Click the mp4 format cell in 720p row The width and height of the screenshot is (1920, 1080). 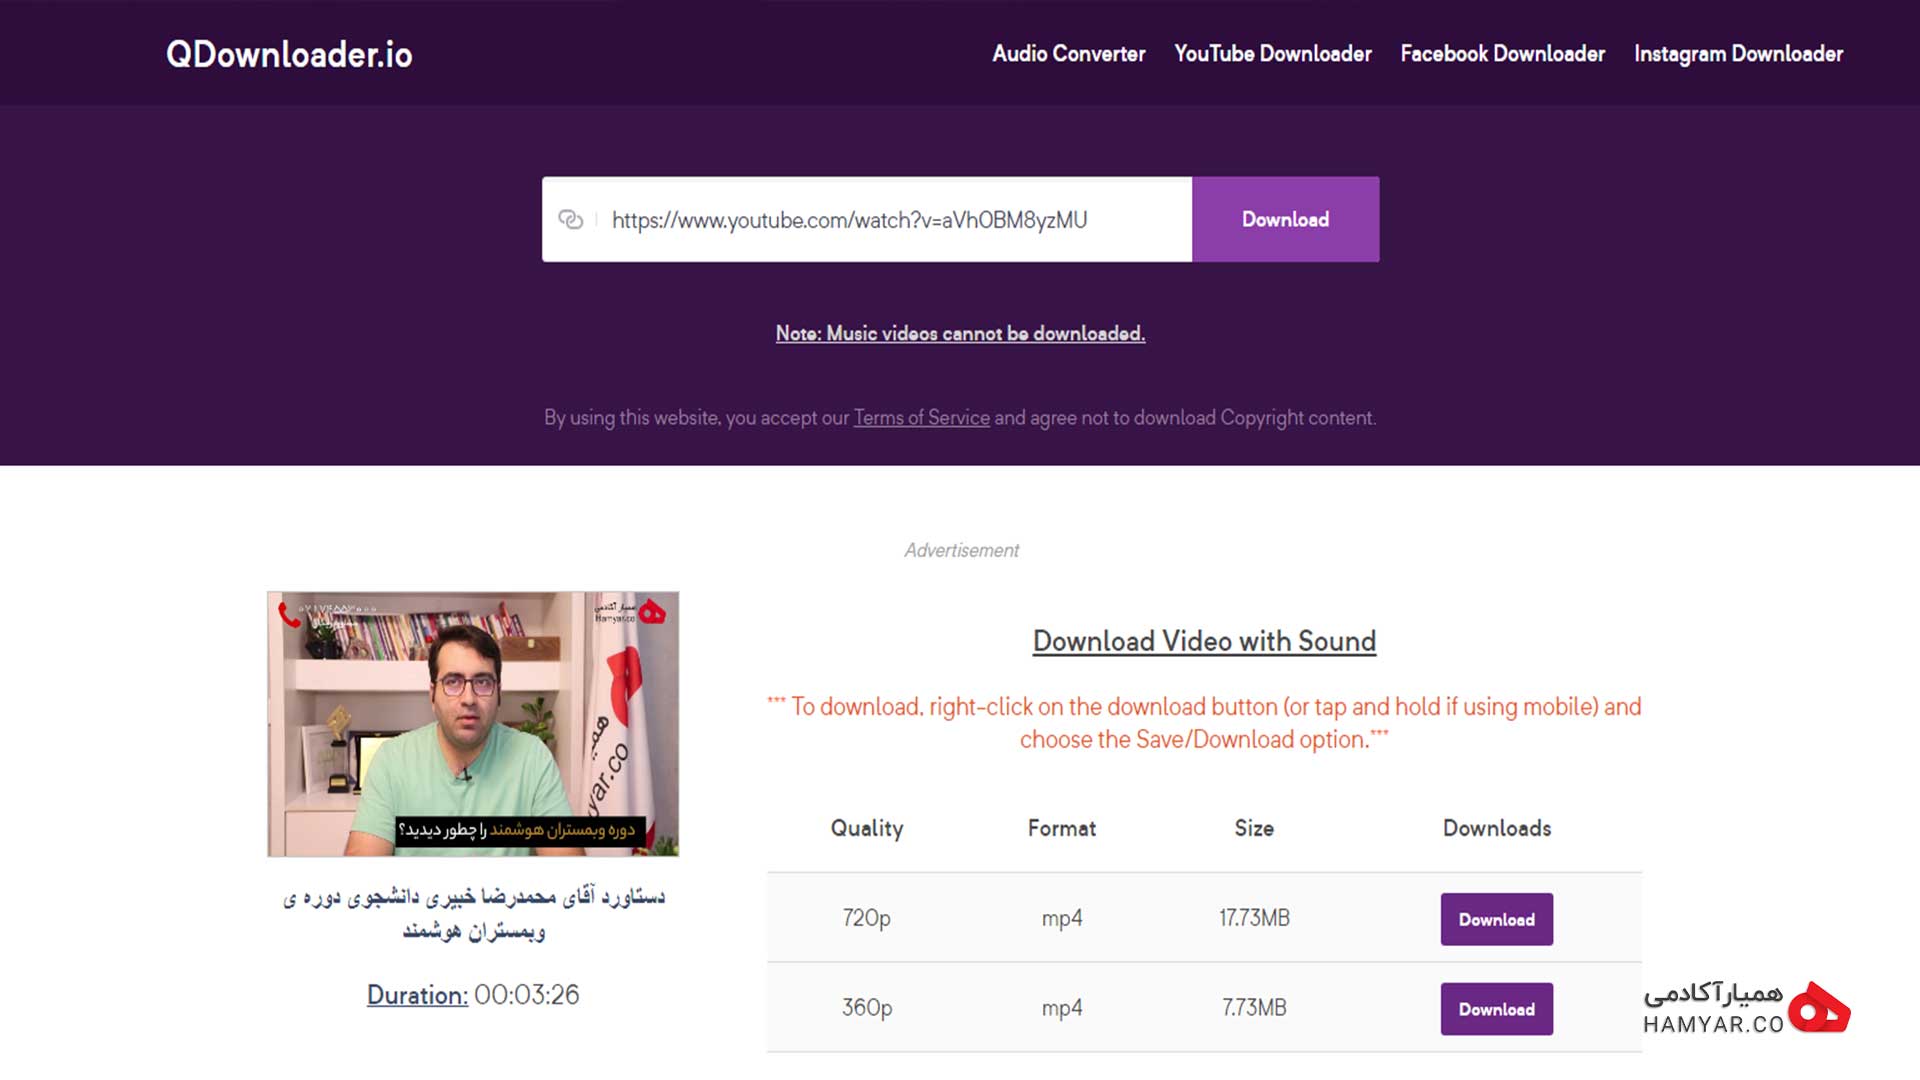(1062, 919)
